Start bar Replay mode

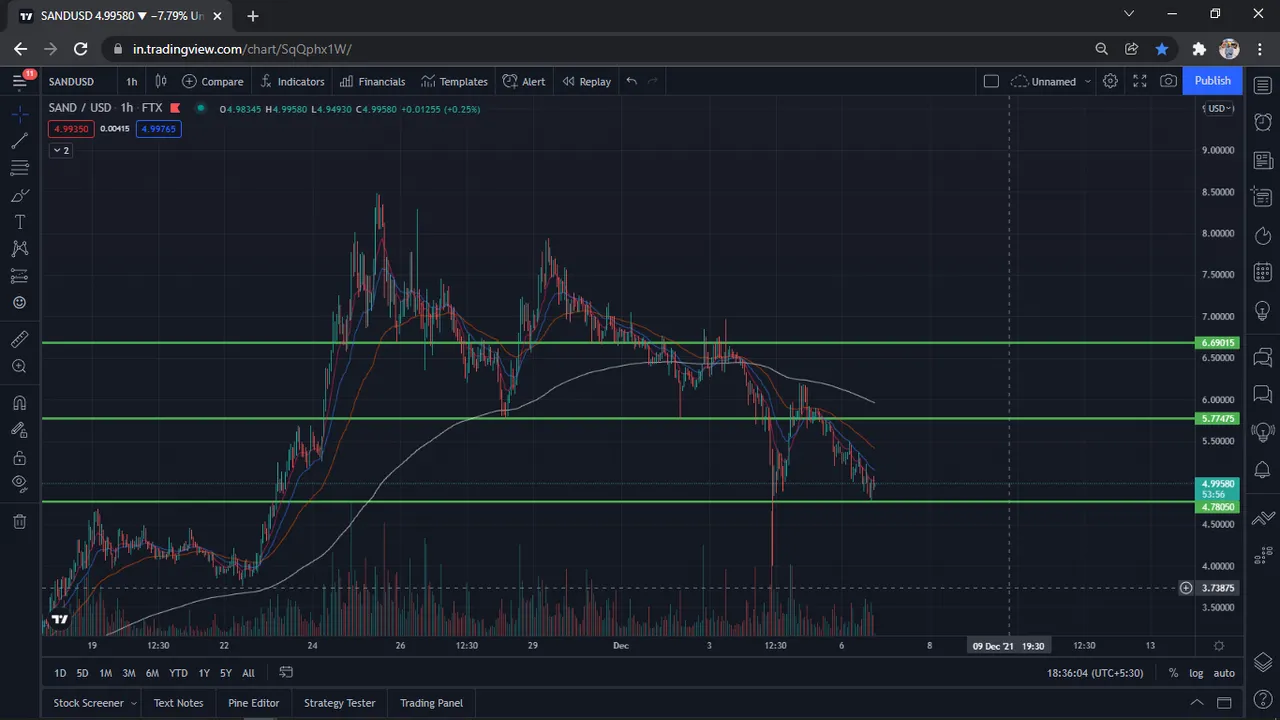click(586, 82)
